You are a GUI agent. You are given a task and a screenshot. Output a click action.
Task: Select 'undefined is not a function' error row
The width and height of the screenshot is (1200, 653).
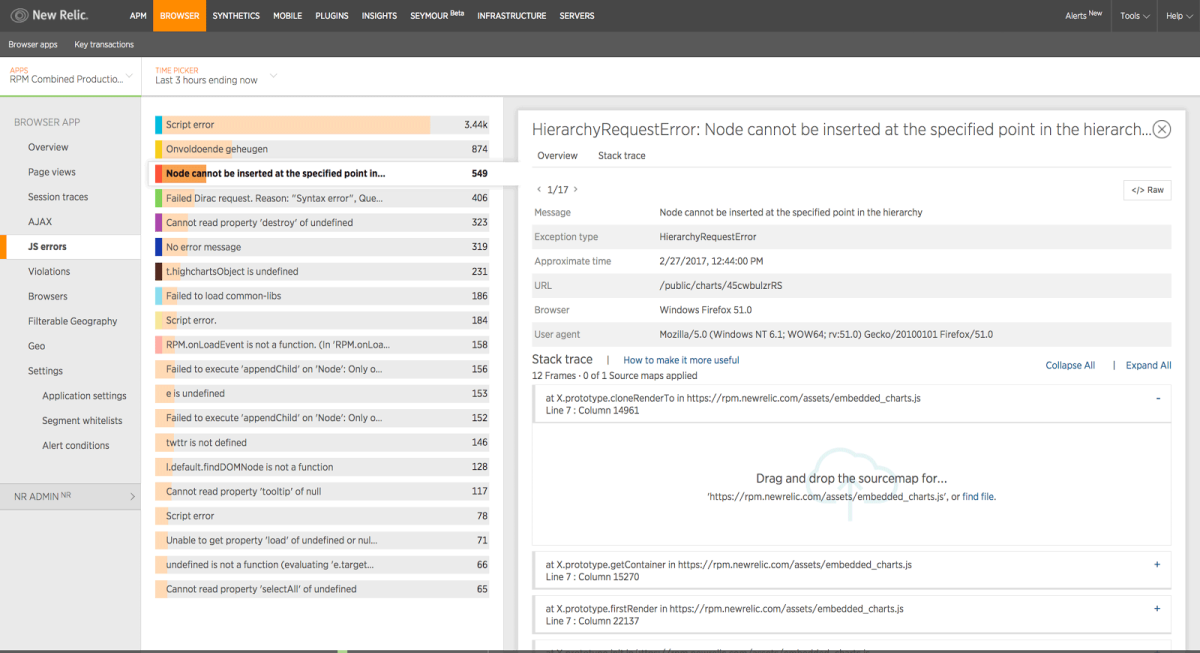click(x=324, y=565)
